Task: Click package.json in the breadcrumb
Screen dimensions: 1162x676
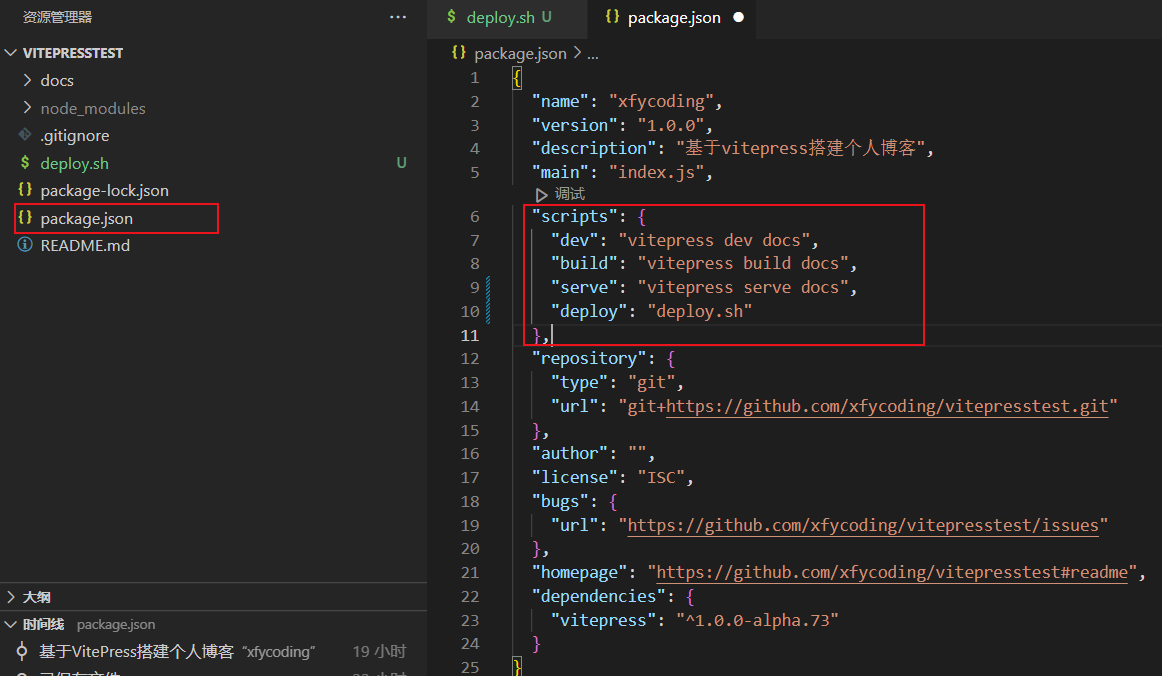Action: click(520, 53)
